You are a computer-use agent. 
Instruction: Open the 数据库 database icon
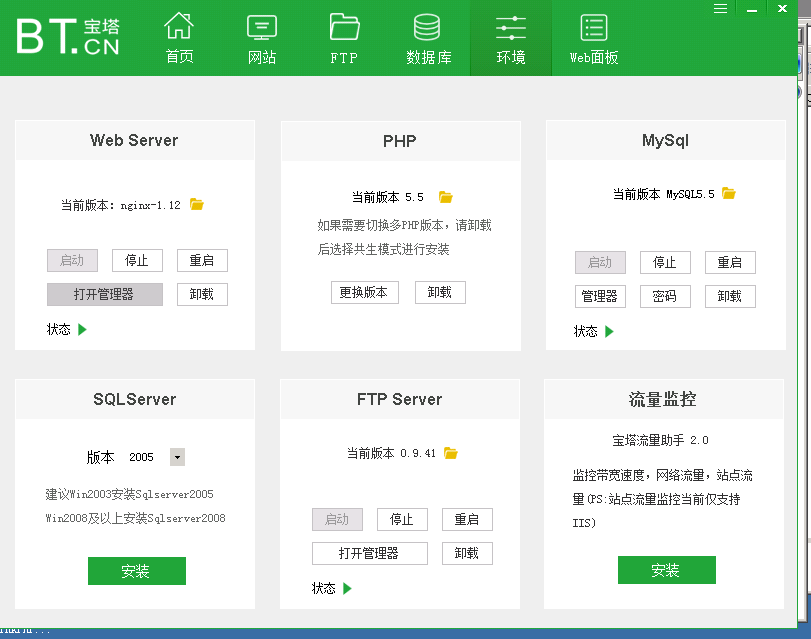point(427,27)
